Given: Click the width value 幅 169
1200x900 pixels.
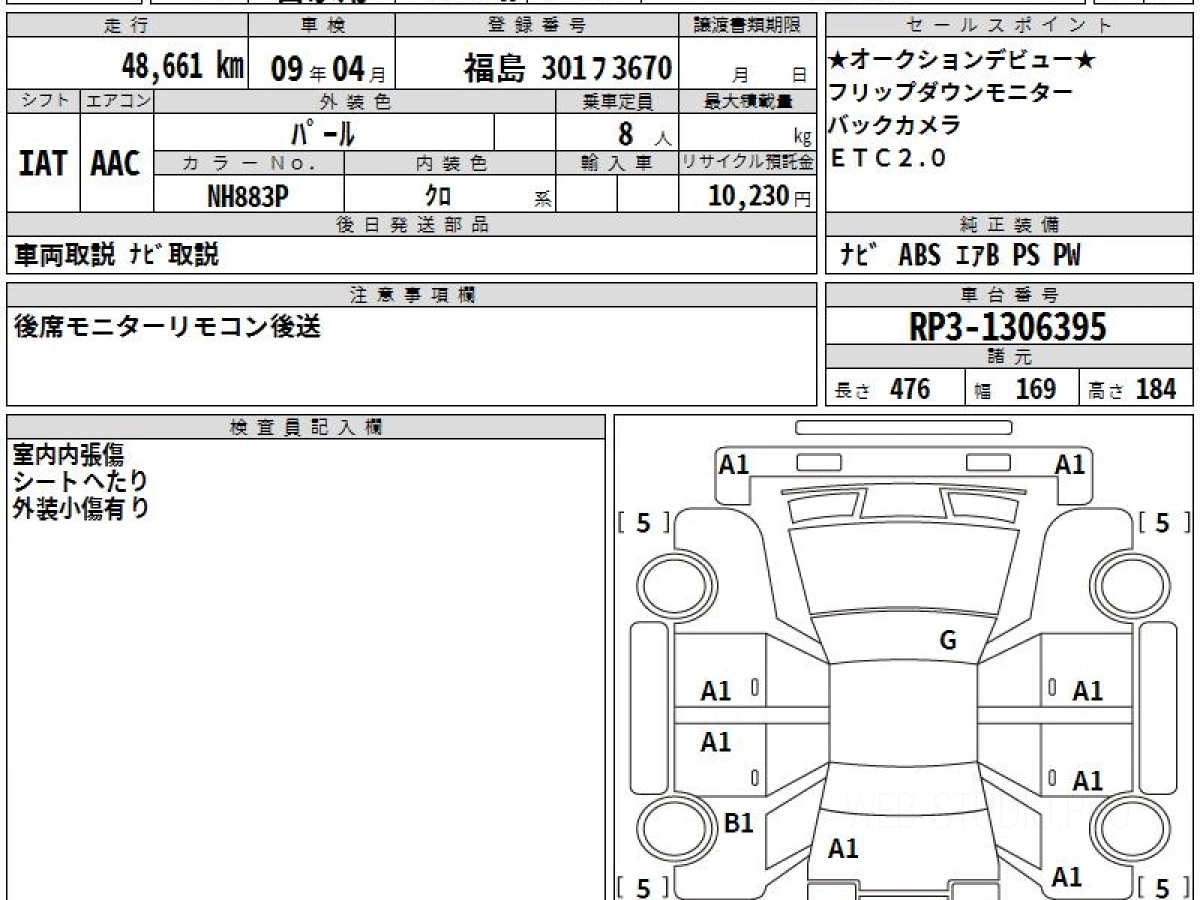Looking at the screenshot, I should [1014, 389].
